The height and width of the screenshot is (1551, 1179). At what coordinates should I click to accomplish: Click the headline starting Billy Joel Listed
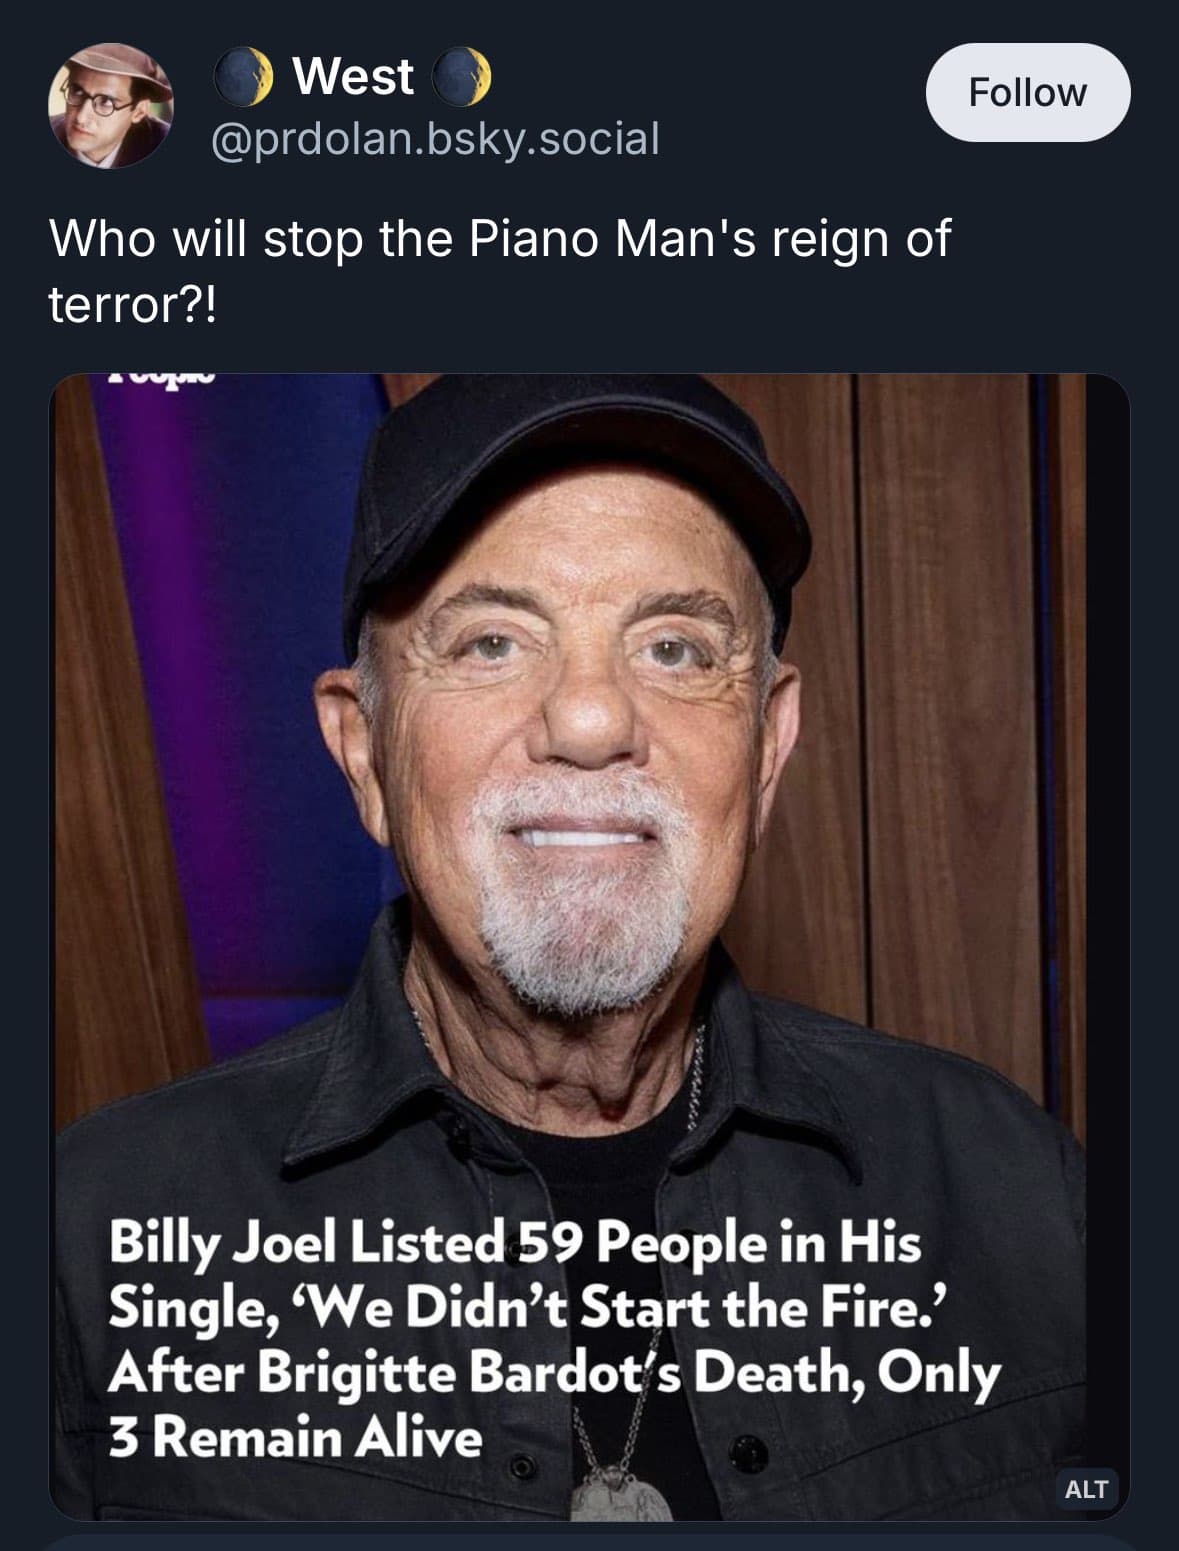(514, 1244)
